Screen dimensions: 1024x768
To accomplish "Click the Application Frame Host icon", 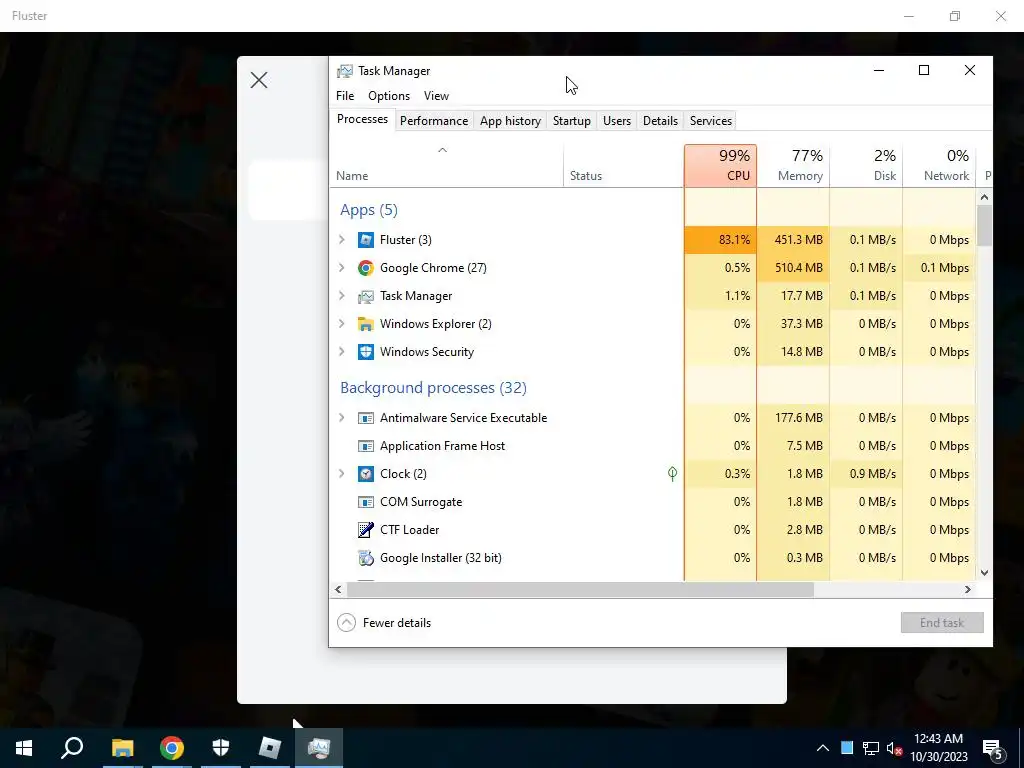I will click(x=366, y=446).
